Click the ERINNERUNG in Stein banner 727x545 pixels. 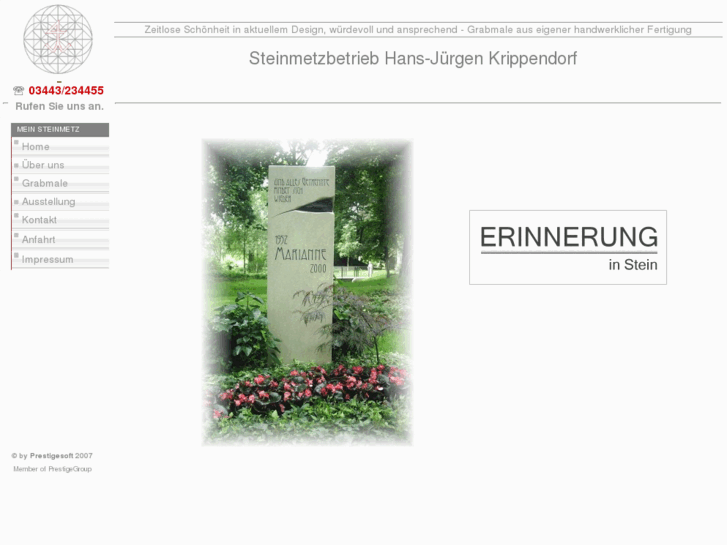pos(568,247)
